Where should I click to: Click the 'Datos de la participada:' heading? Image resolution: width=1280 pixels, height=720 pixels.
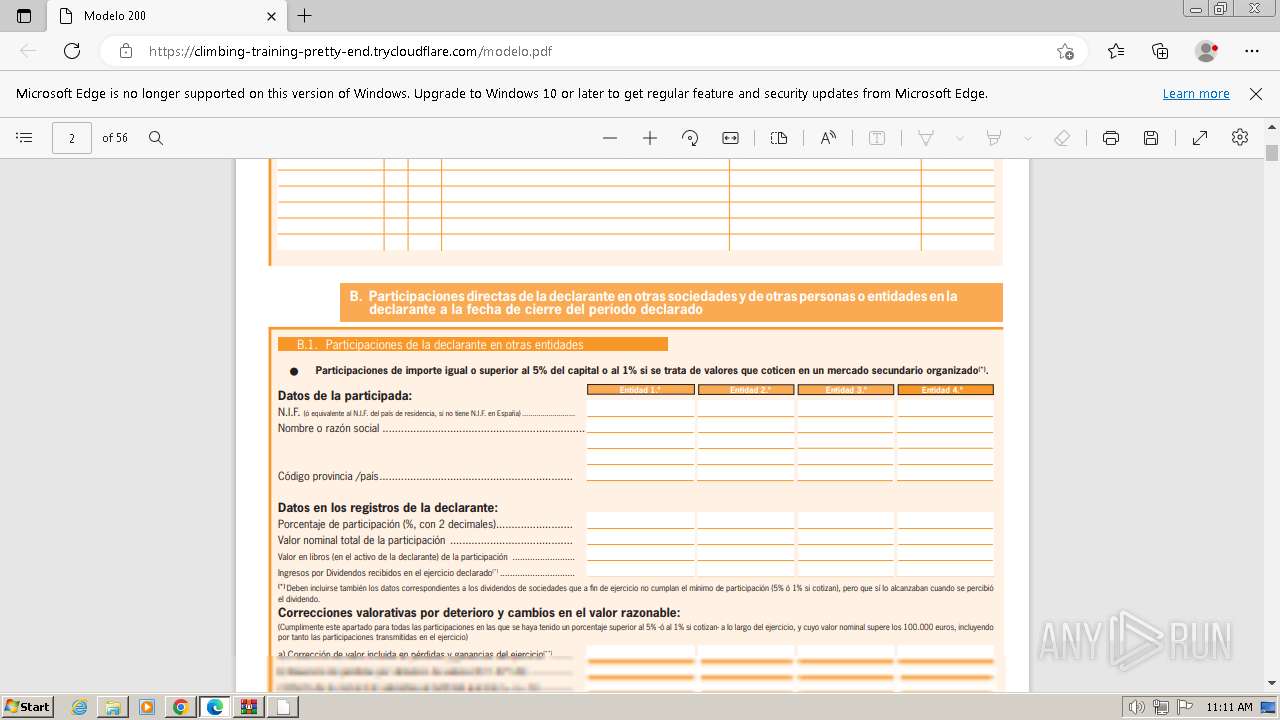tap(345, 396)
